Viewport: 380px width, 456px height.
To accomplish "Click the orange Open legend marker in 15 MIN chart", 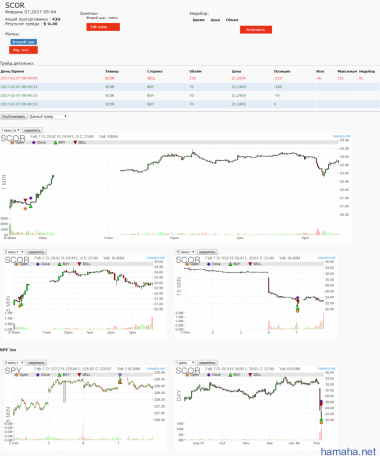I will click(187, 264).
